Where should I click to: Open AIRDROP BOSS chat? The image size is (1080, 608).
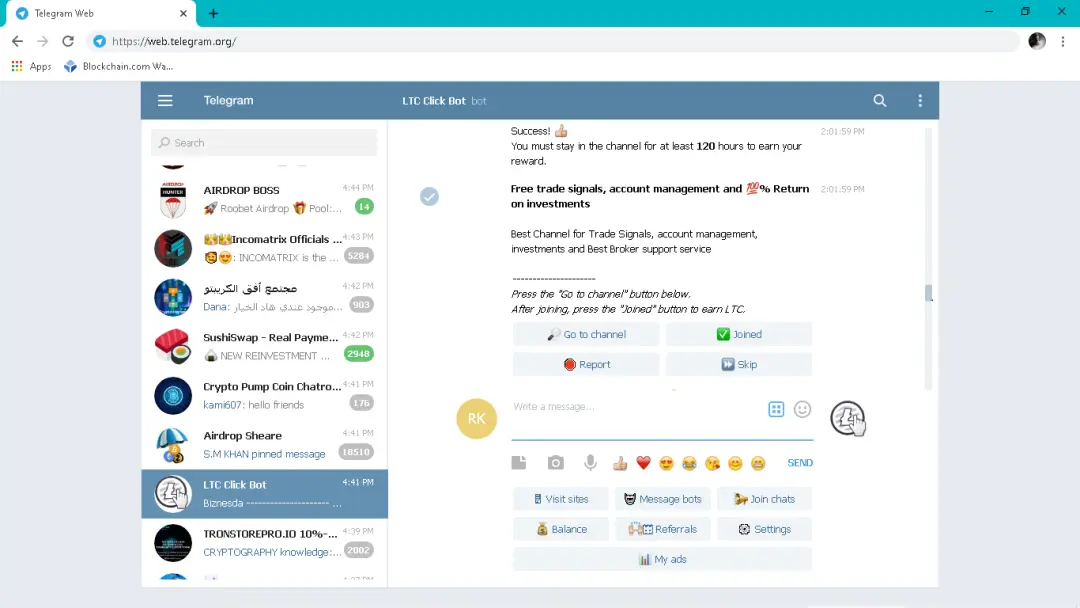tap(264, 199)
